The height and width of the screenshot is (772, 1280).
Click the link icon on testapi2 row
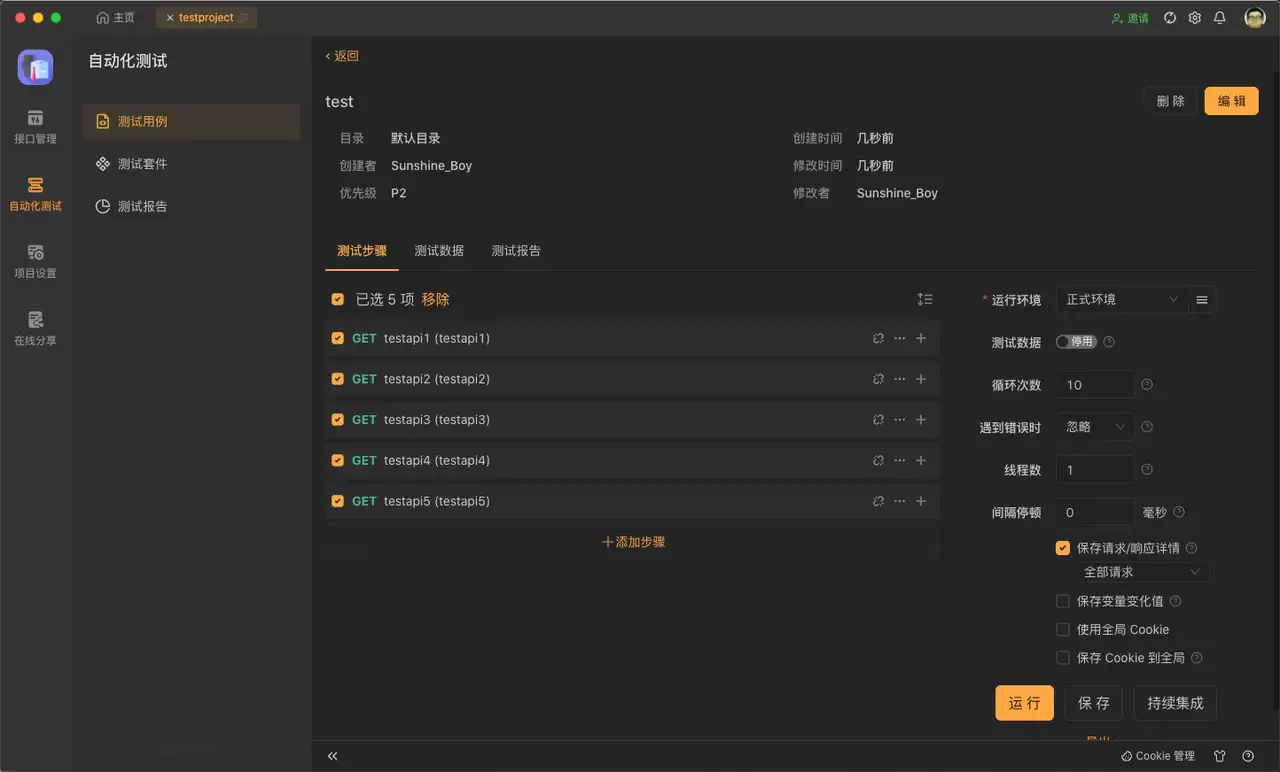click(x=878, y=379)
